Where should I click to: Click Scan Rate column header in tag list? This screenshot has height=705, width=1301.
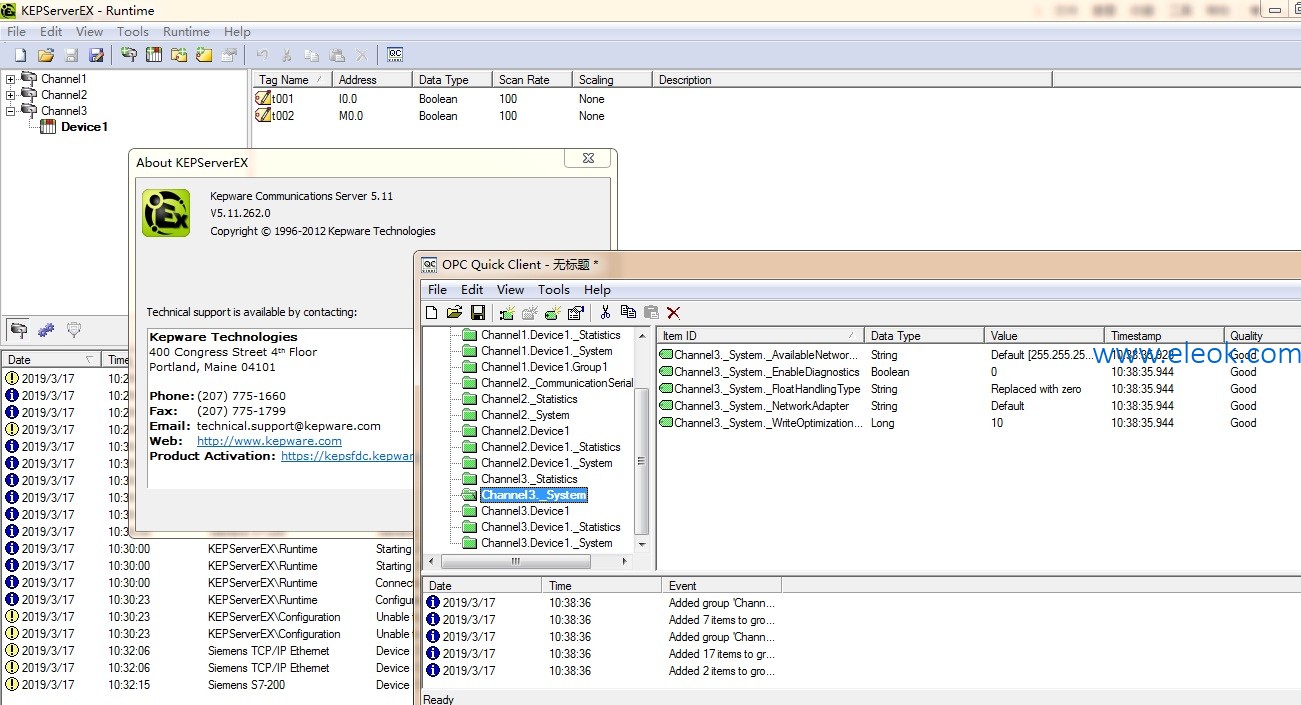pos(531,80)
